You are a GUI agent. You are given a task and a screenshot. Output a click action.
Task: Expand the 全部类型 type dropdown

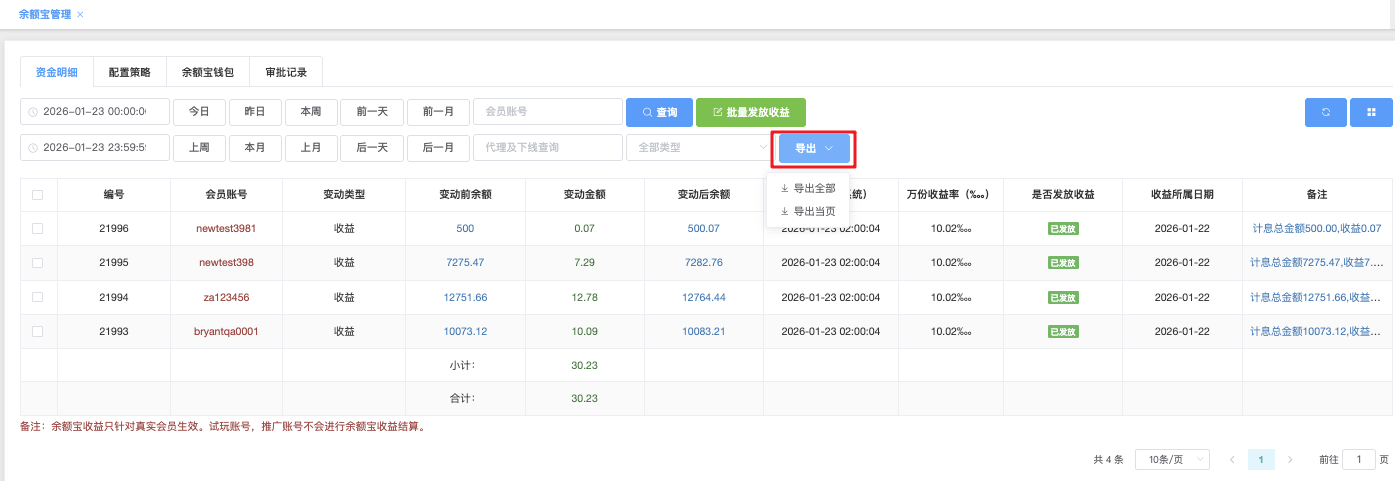click(x=697, y=148)
